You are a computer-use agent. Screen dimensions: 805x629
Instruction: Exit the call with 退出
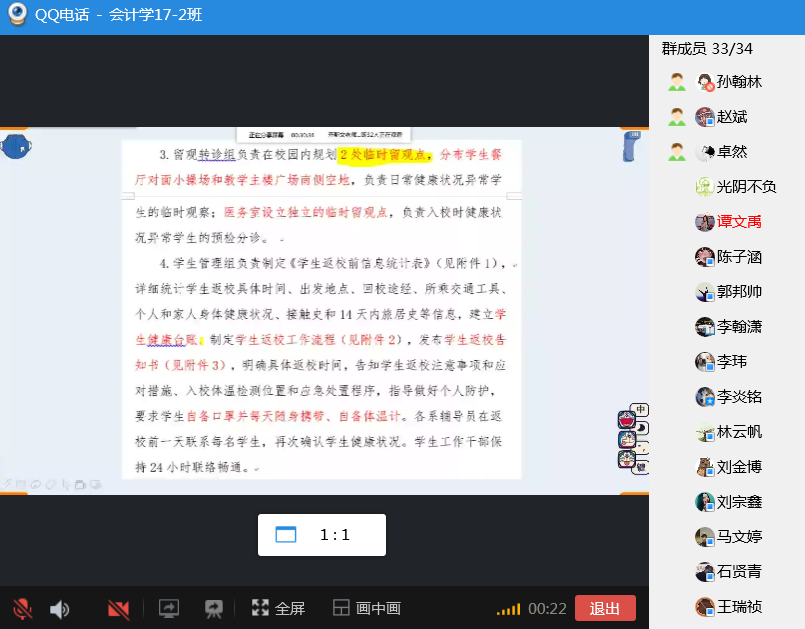(605, 608)
